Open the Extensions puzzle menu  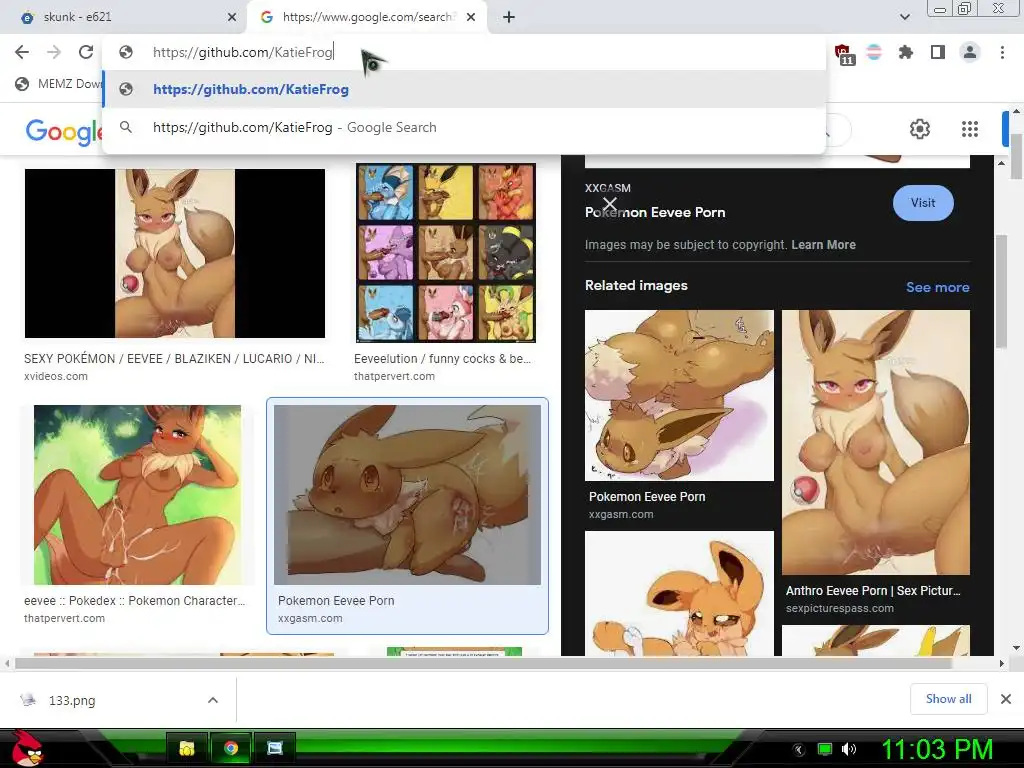click(906, 52)
